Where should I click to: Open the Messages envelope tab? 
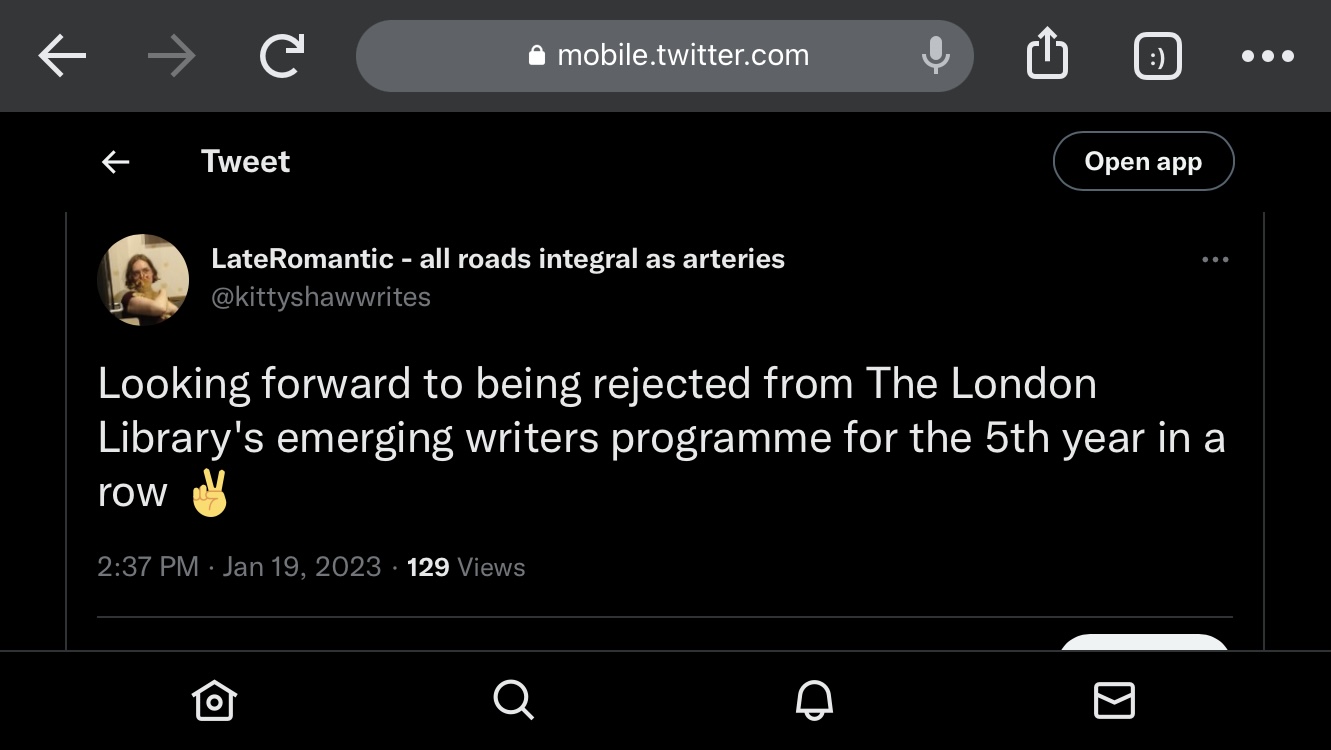pos(1114,700)
